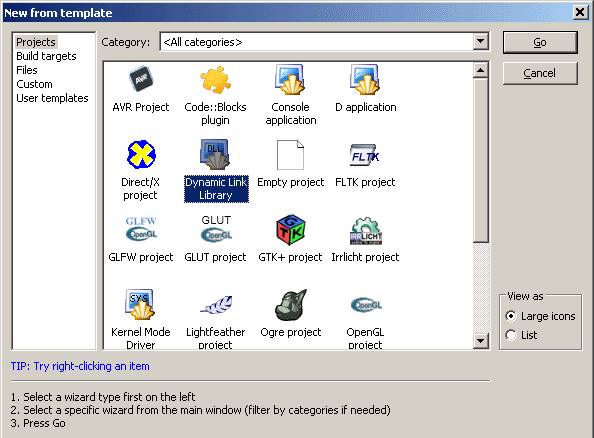Click the 'Code::Blocks plugin' label text
Image resolution: width=594 pixels, height=438 pixels.
pyautogui.click(x=215, y=114)
